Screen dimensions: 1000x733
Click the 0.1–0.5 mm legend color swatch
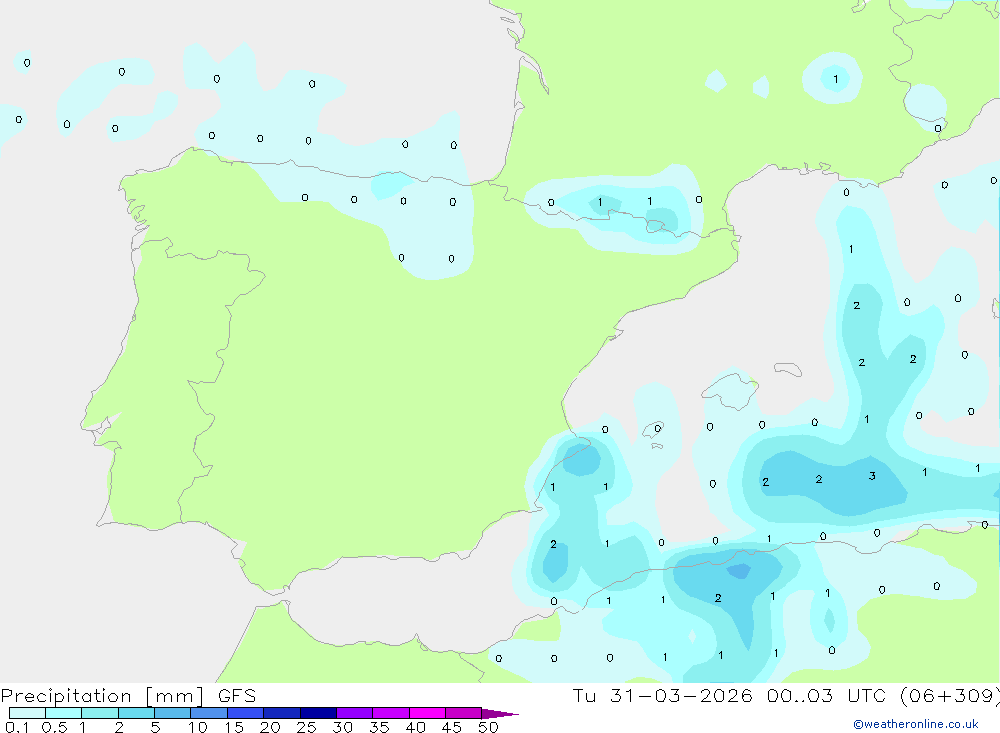pos(27,713)
